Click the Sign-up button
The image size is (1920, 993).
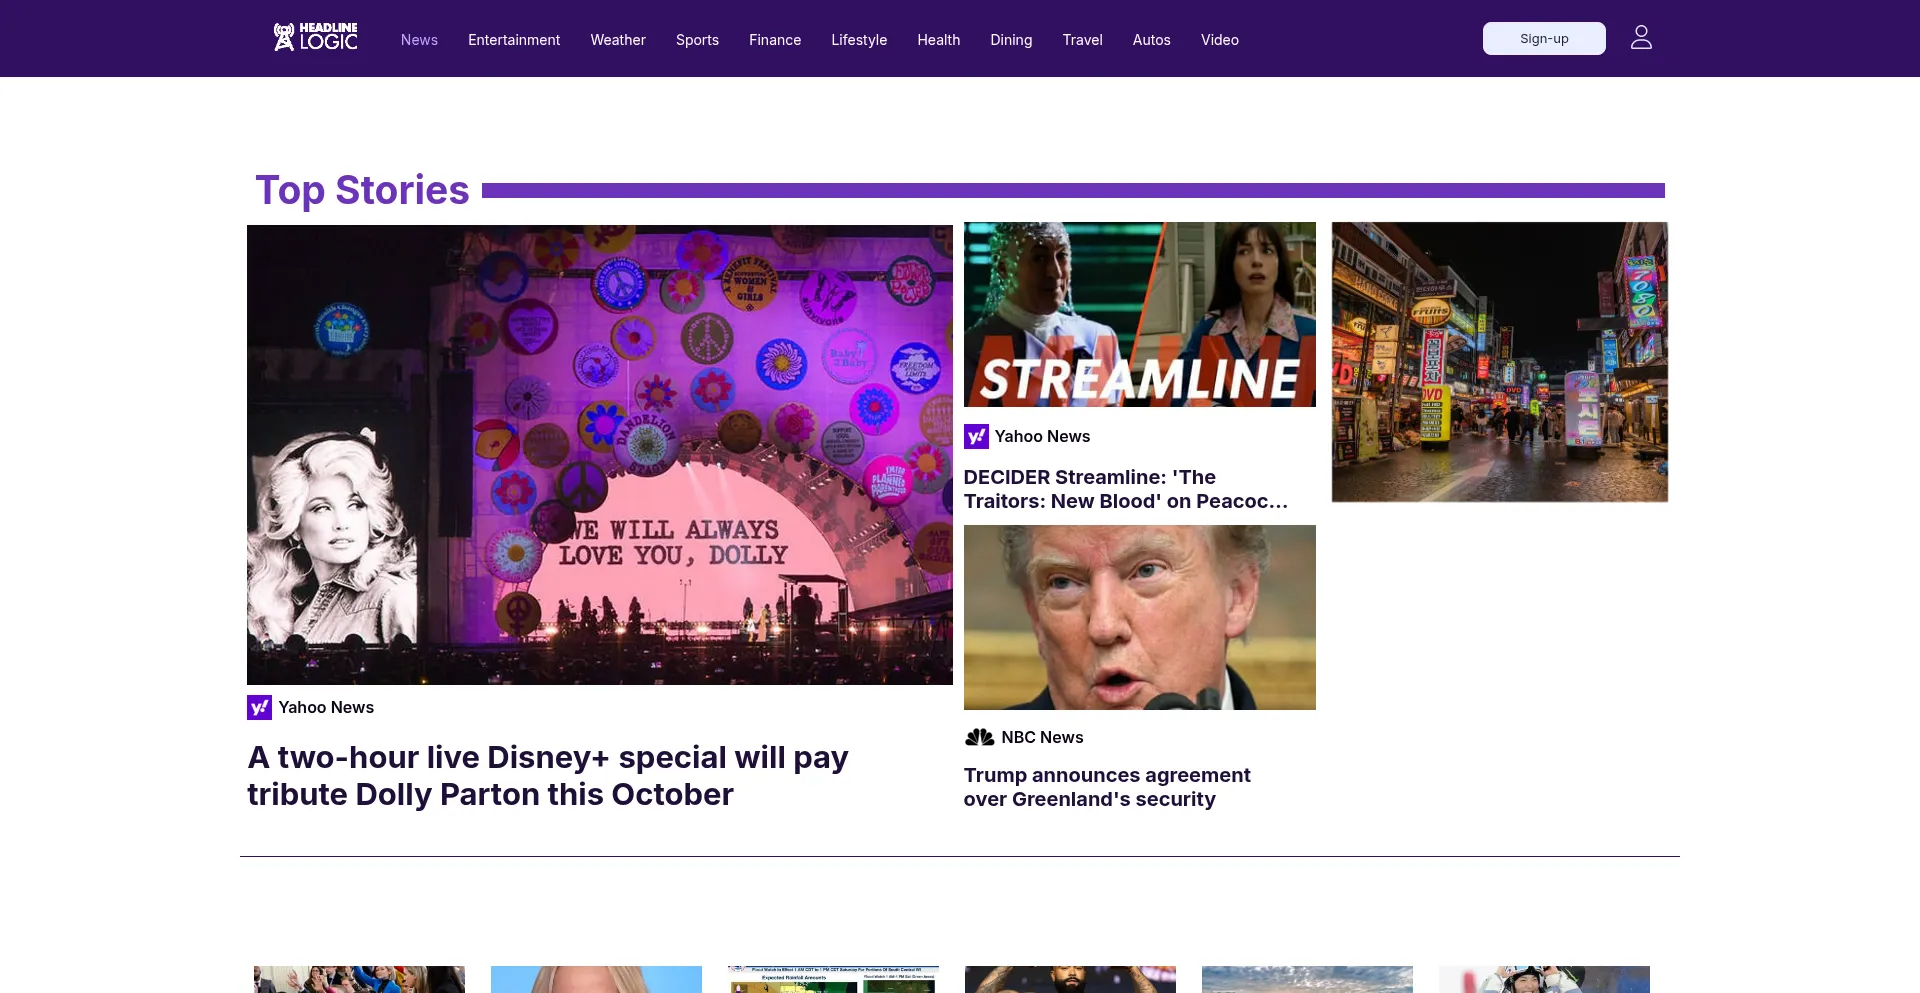(x=1544, y=39)
